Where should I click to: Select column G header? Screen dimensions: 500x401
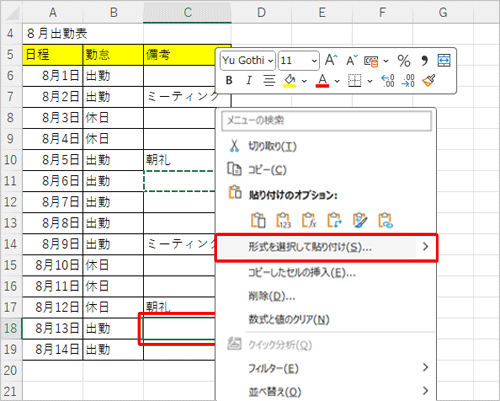pyautogui.click(x=443, y=12)
